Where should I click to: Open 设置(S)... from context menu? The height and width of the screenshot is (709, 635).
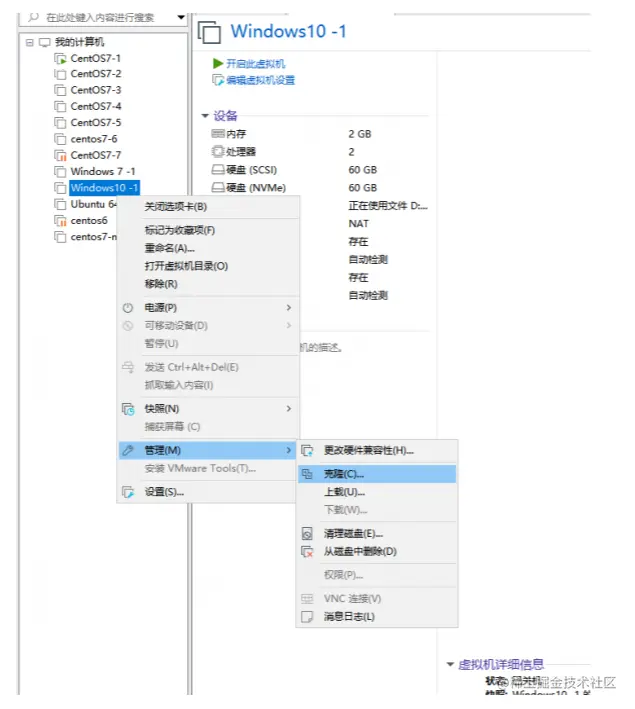(x=208, y=492)
